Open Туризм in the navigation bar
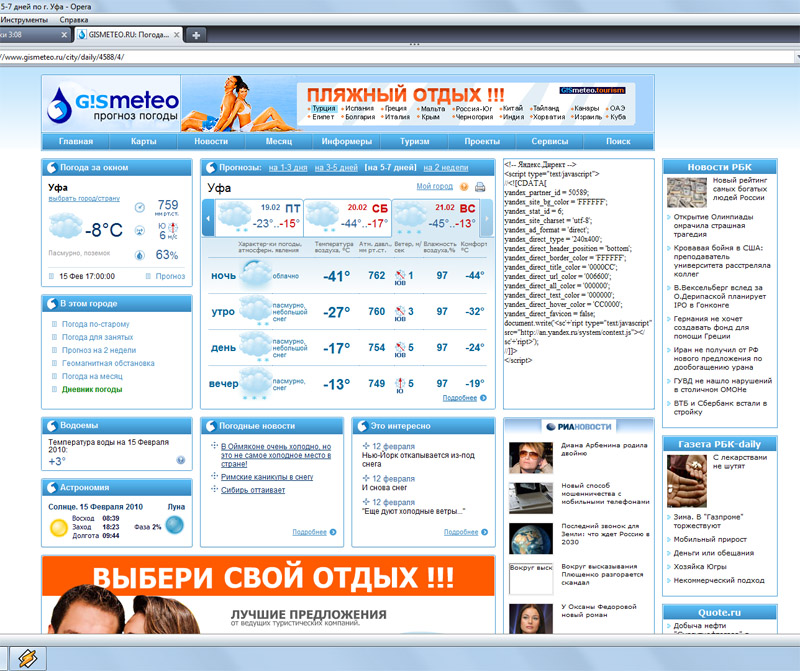Viewport: 800px width, 671px height. point(414,141)
